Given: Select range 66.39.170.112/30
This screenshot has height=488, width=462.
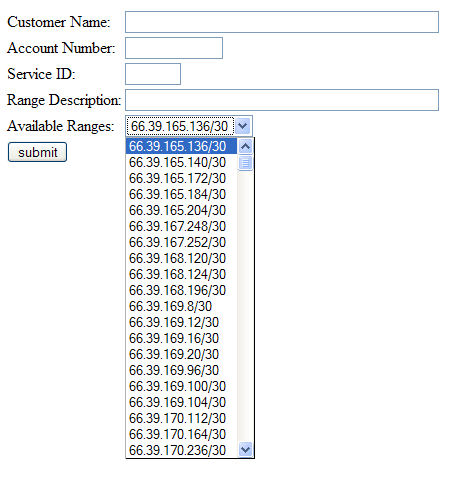Looking at the screenshot, I should pos(181,418).
